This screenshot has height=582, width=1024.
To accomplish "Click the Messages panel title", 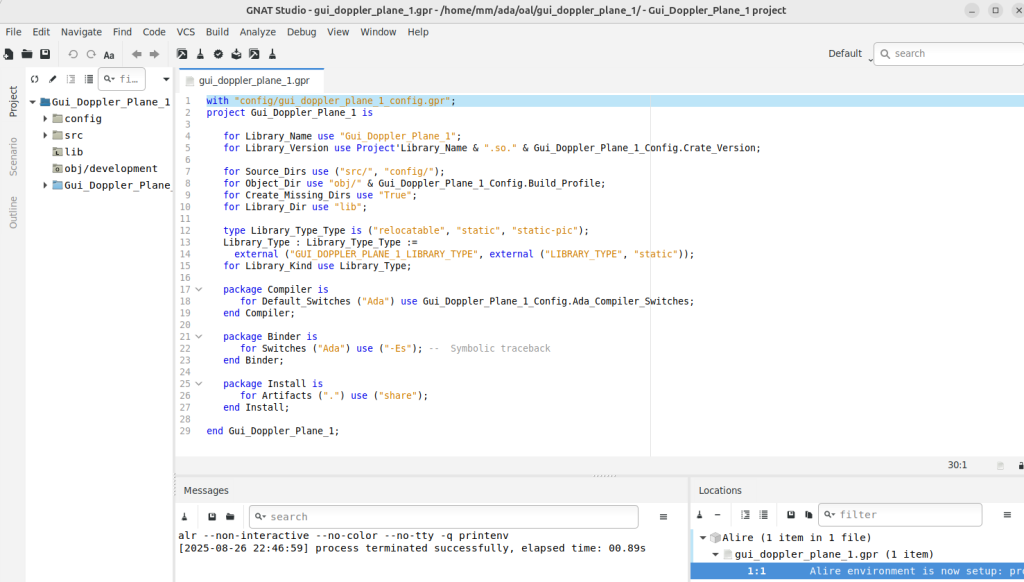I will [x=206, y=491].
